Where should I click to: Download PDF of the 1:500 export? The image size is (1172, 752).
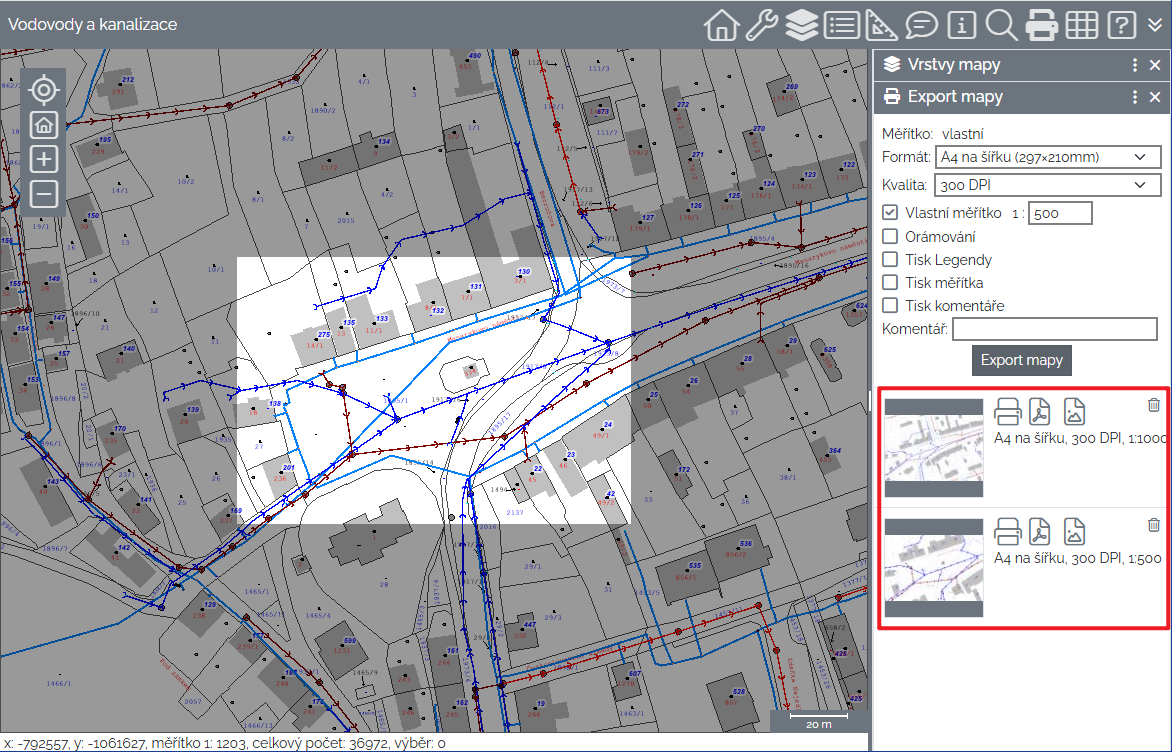(x=1041, y=530)
